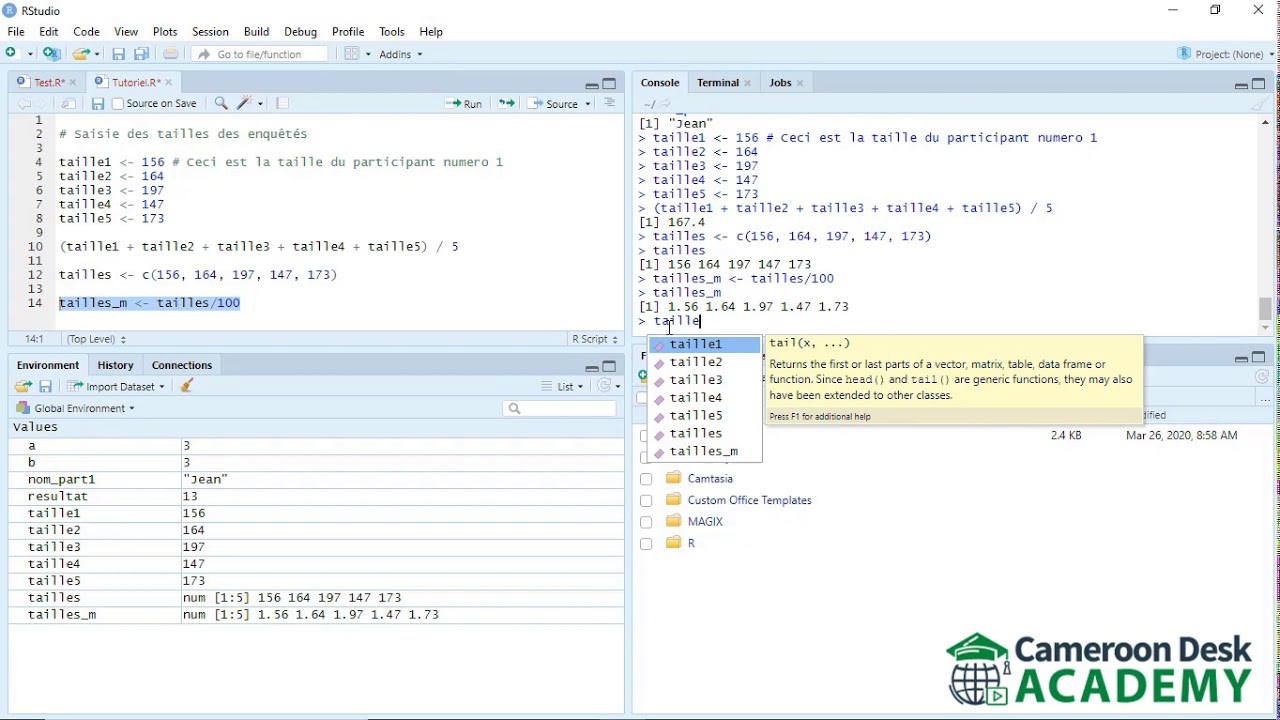This screenshot has width=1280, height=720.
Task: Open the Project: (None) dropdown
Action: [x=1226, y=54]
